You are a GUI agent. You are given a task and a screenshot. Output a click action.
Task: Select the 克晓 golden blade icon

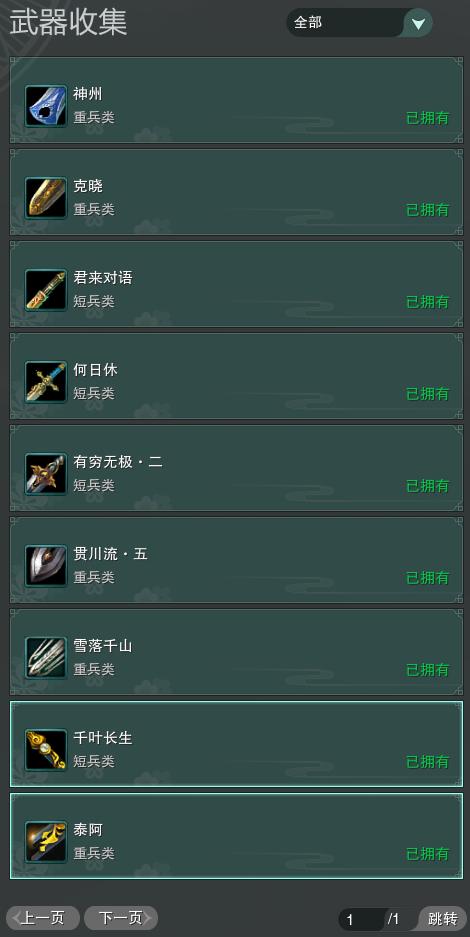click(x=46, y=198)
